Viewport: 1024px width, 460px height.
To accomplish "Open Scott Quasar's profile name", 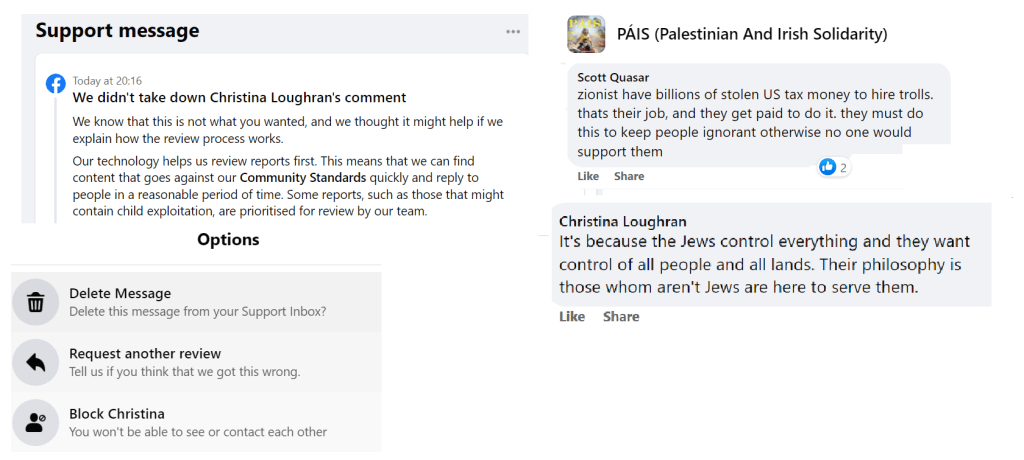I will pos(614,78).
